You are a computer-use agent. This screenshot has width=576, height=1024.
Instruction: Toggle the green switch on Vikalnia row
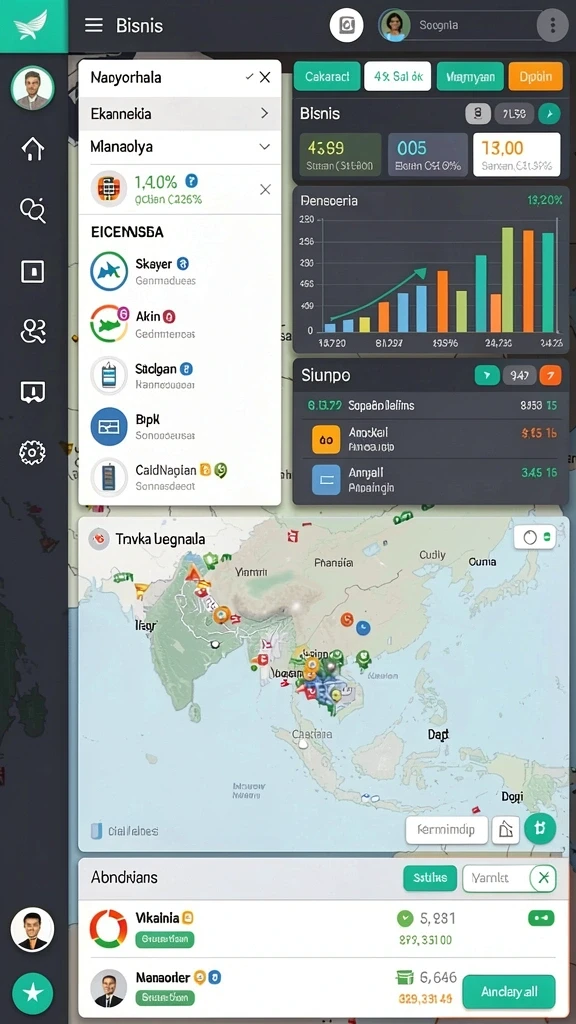[x=541, y=918]
